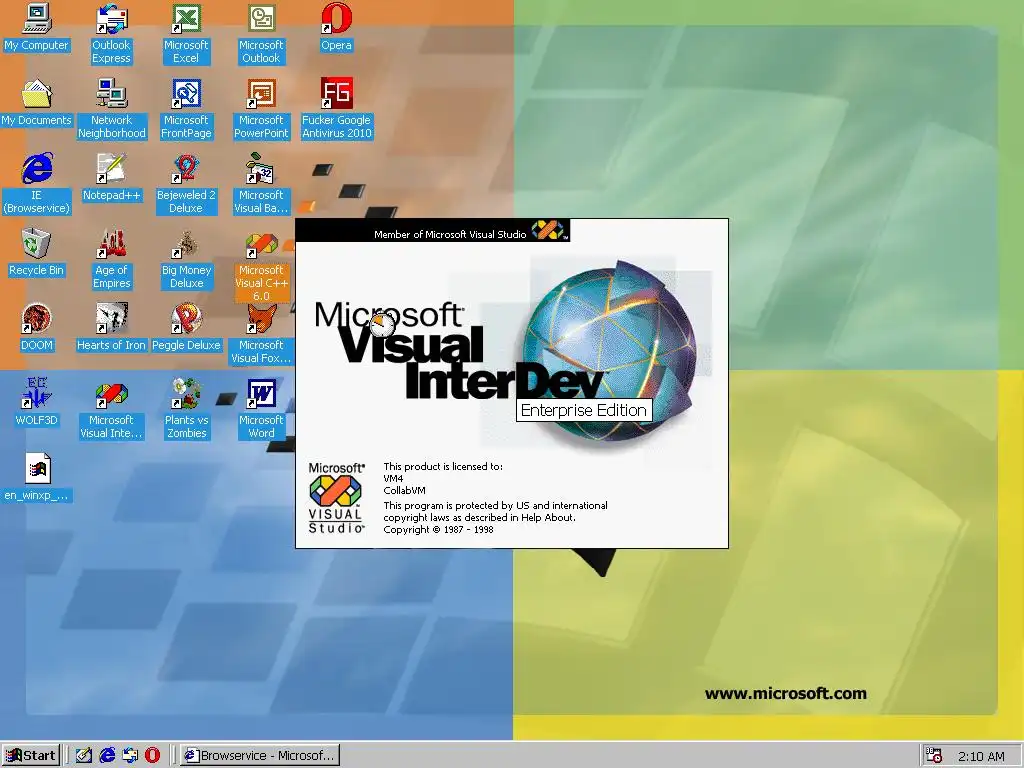
Task: Click 'Copyright © 1987 - 1998' text
Action: point(438,530)
